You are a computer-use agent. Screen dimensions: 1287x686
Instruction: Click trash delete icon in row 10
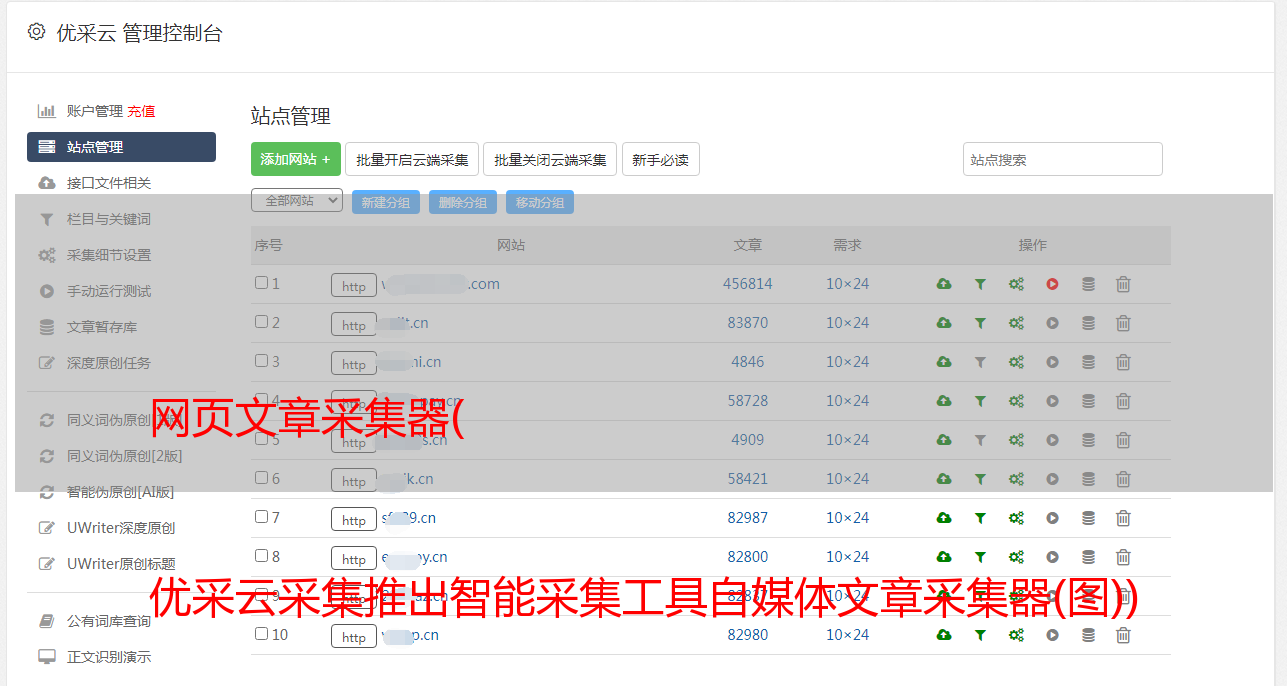point(1123,635)
